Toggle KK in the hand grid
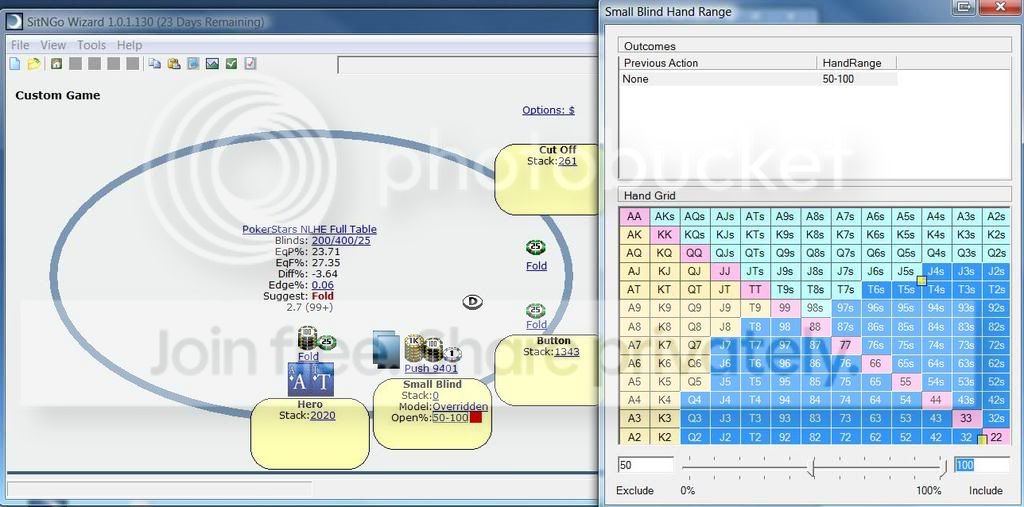1024x507 pixels. click(664, 235)
